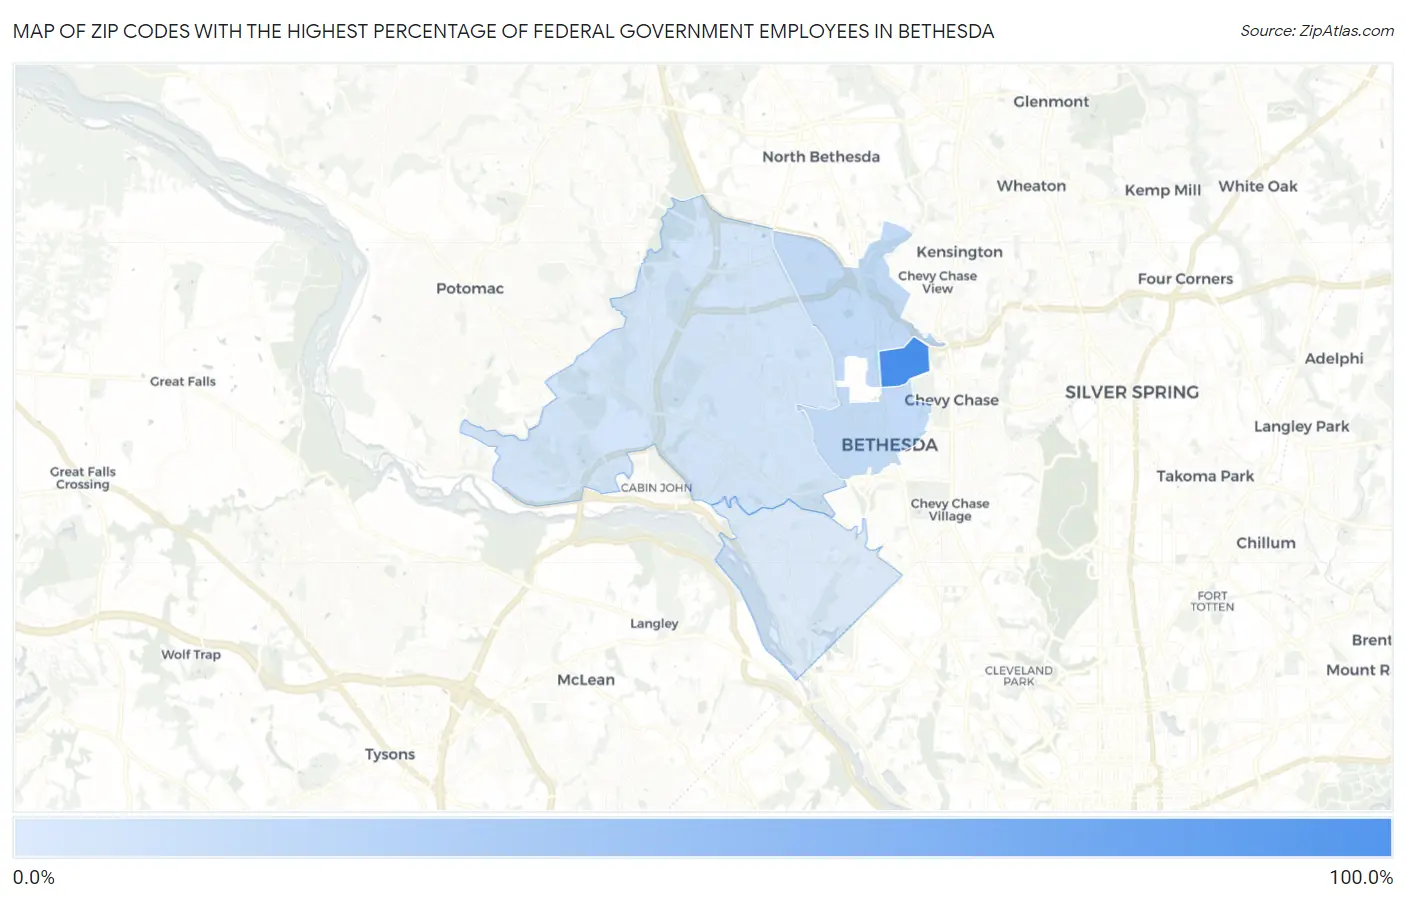
Task: Click the CLEVELAND PARK label
Action: click(1019, 676)
